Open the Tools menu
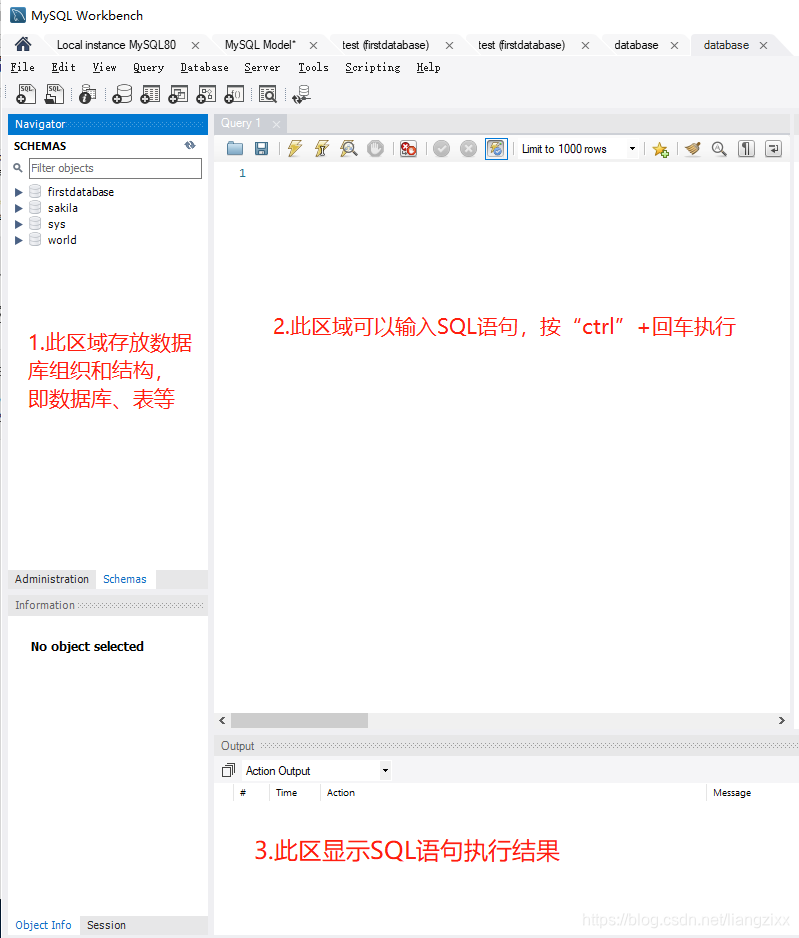Image resolution: width=799 pixels, height=938 pixels. (x=313, y=68)
